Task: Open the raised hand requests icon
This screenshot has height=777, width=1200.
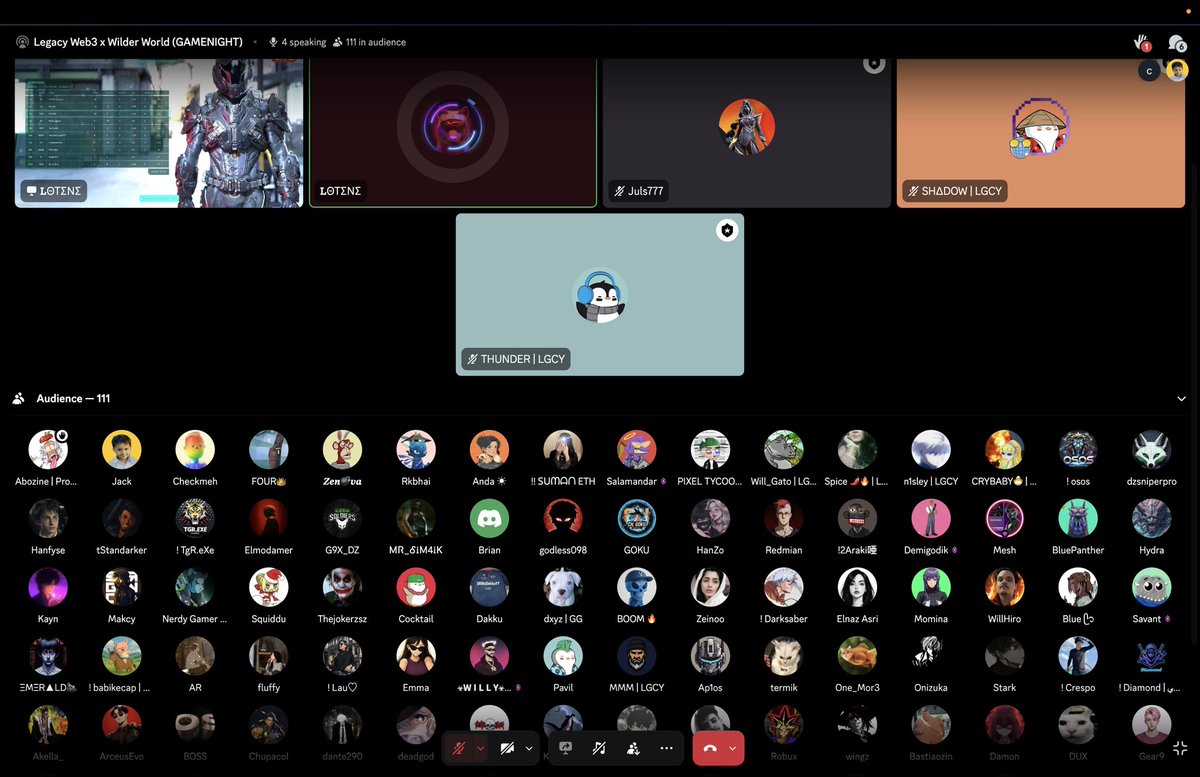Action: pos(1141,42)
